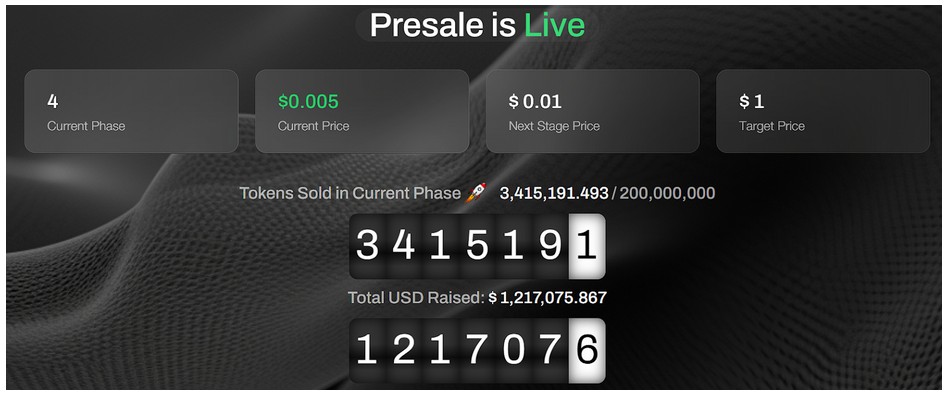This screenshot has width=946, height=395.
Task: Click the digit 0 in USD counter
Action: (513, 350)
